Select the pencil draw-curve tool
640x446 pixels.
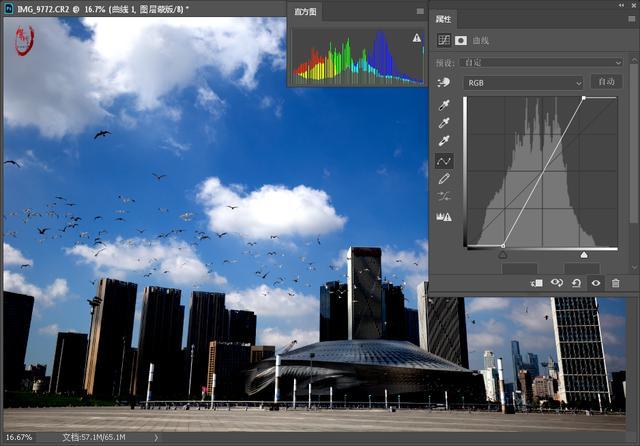pyautogui.click(x=444, y=178)
